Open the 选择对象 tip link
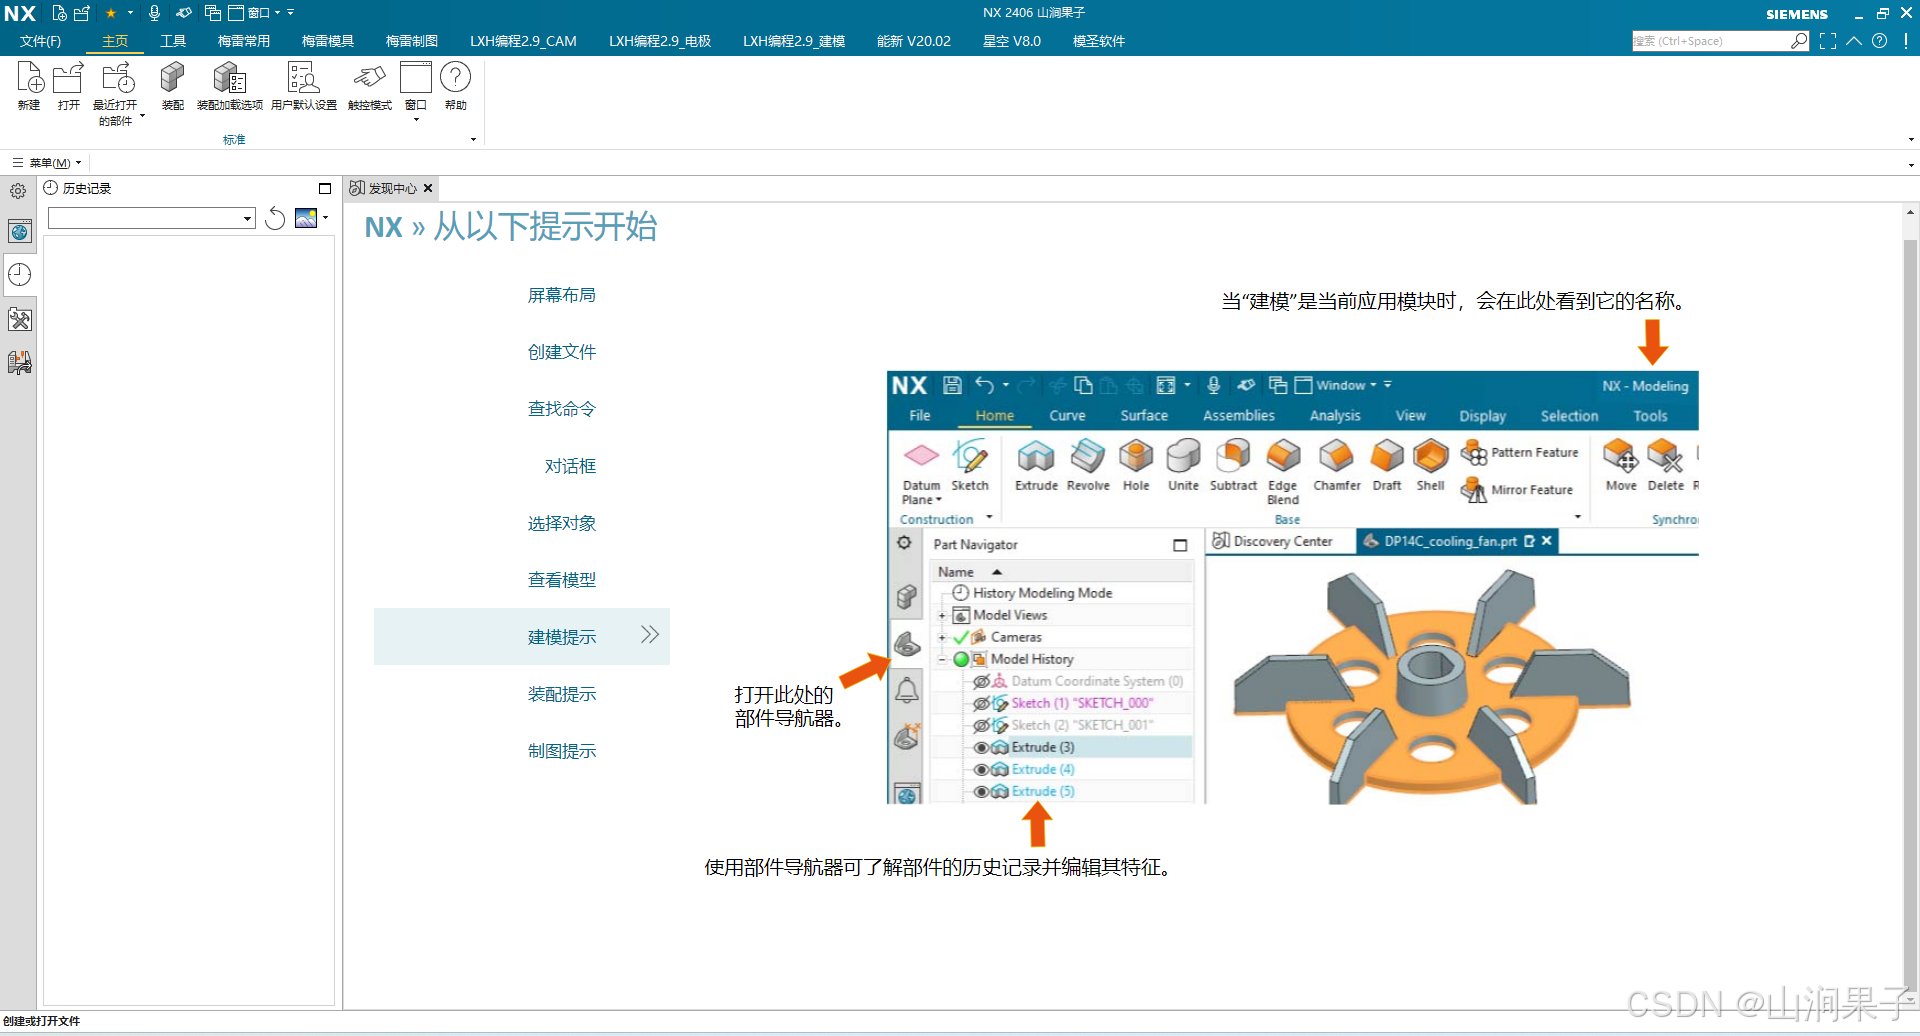The image size is (1920, 1036). [562, 523]
